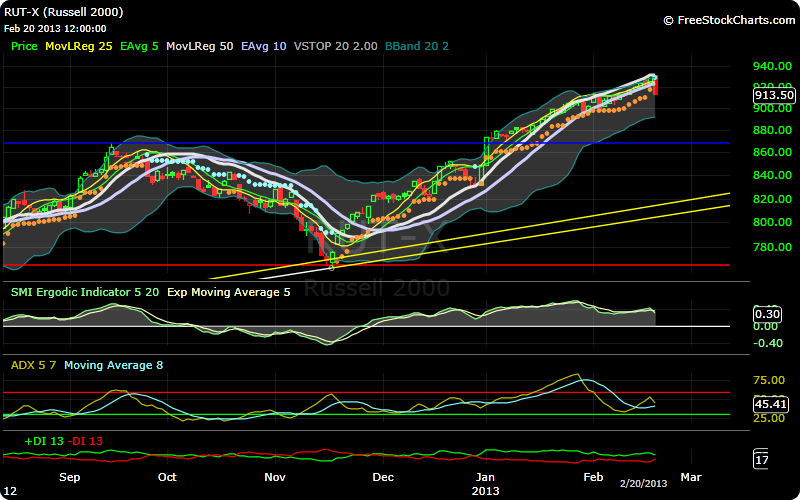This screenshot has height=500, width=800.
Task: Click the Dec month label
Action: pyautogui.click(x=383, y=478)
